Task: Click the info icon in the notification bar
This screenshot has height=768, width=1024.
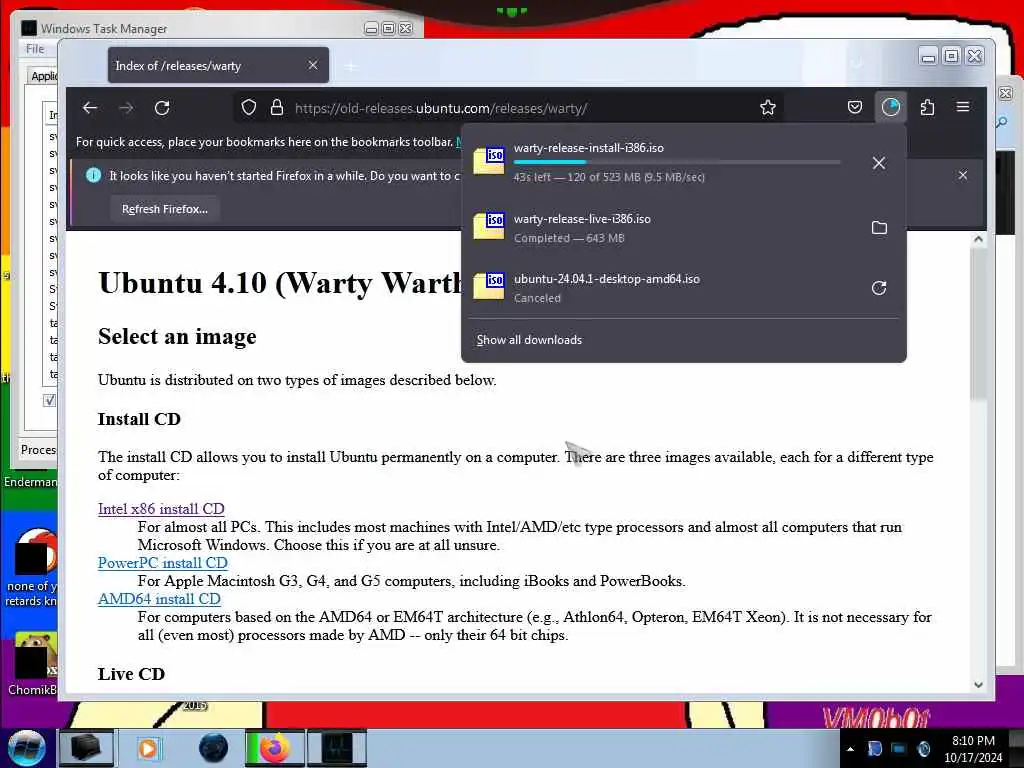Action: point(93,175)
